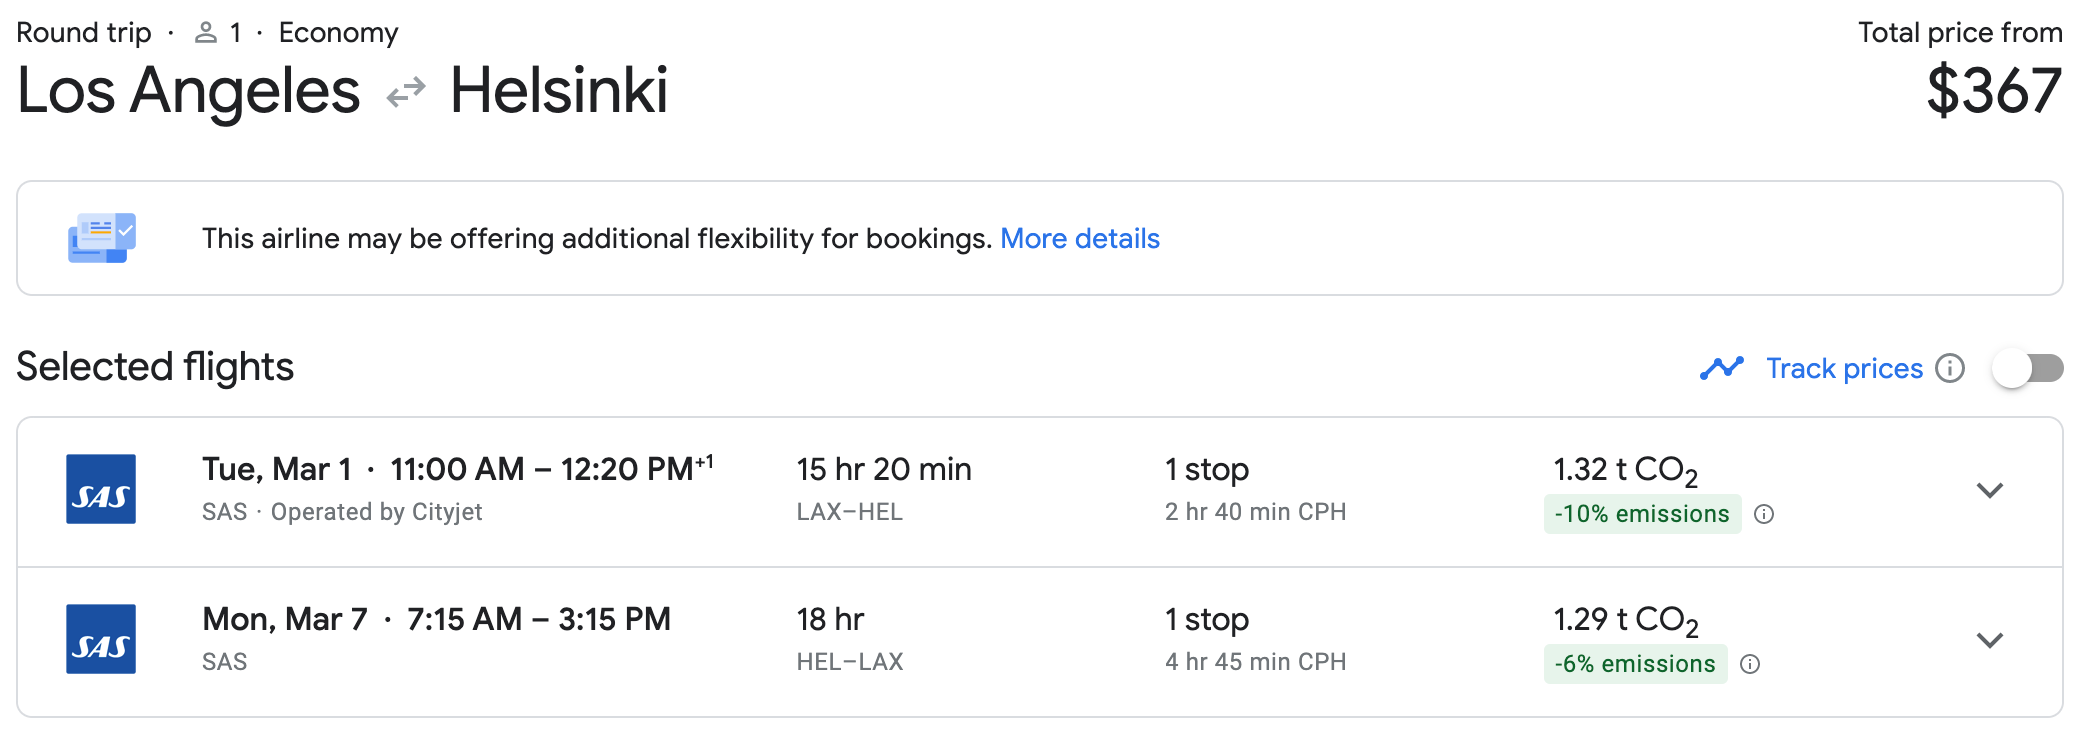Enable the Track prices toggle switch
Image resolution: width=2088 pixels, height=756 pixels.
[x=2027, y=368]
